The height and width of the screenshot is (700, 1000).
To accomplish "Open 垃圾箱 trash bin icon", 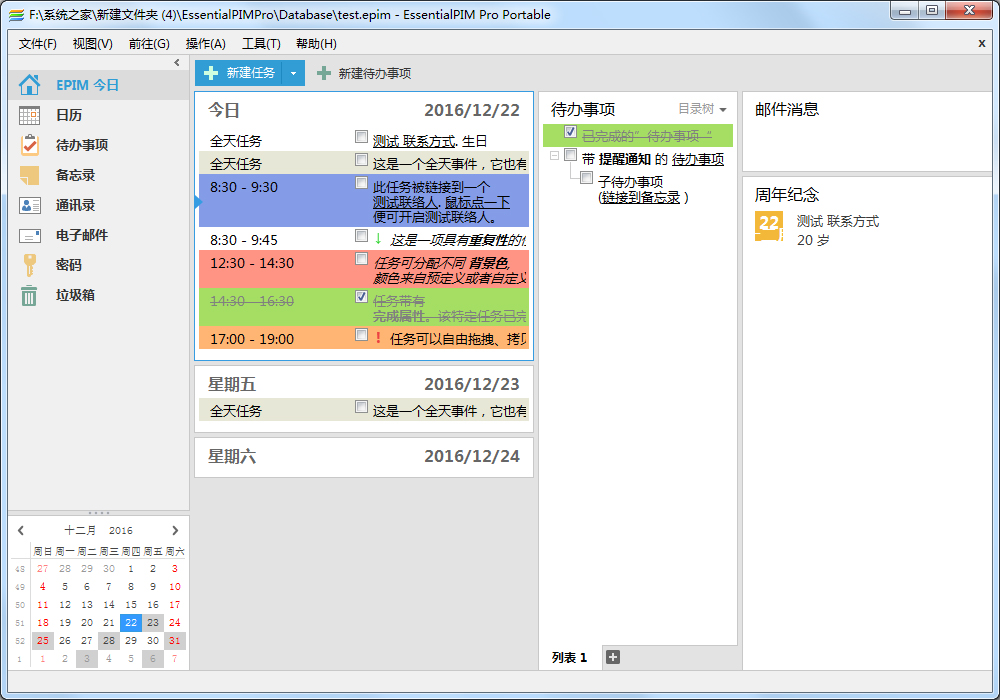I will [x=29, y=295].
